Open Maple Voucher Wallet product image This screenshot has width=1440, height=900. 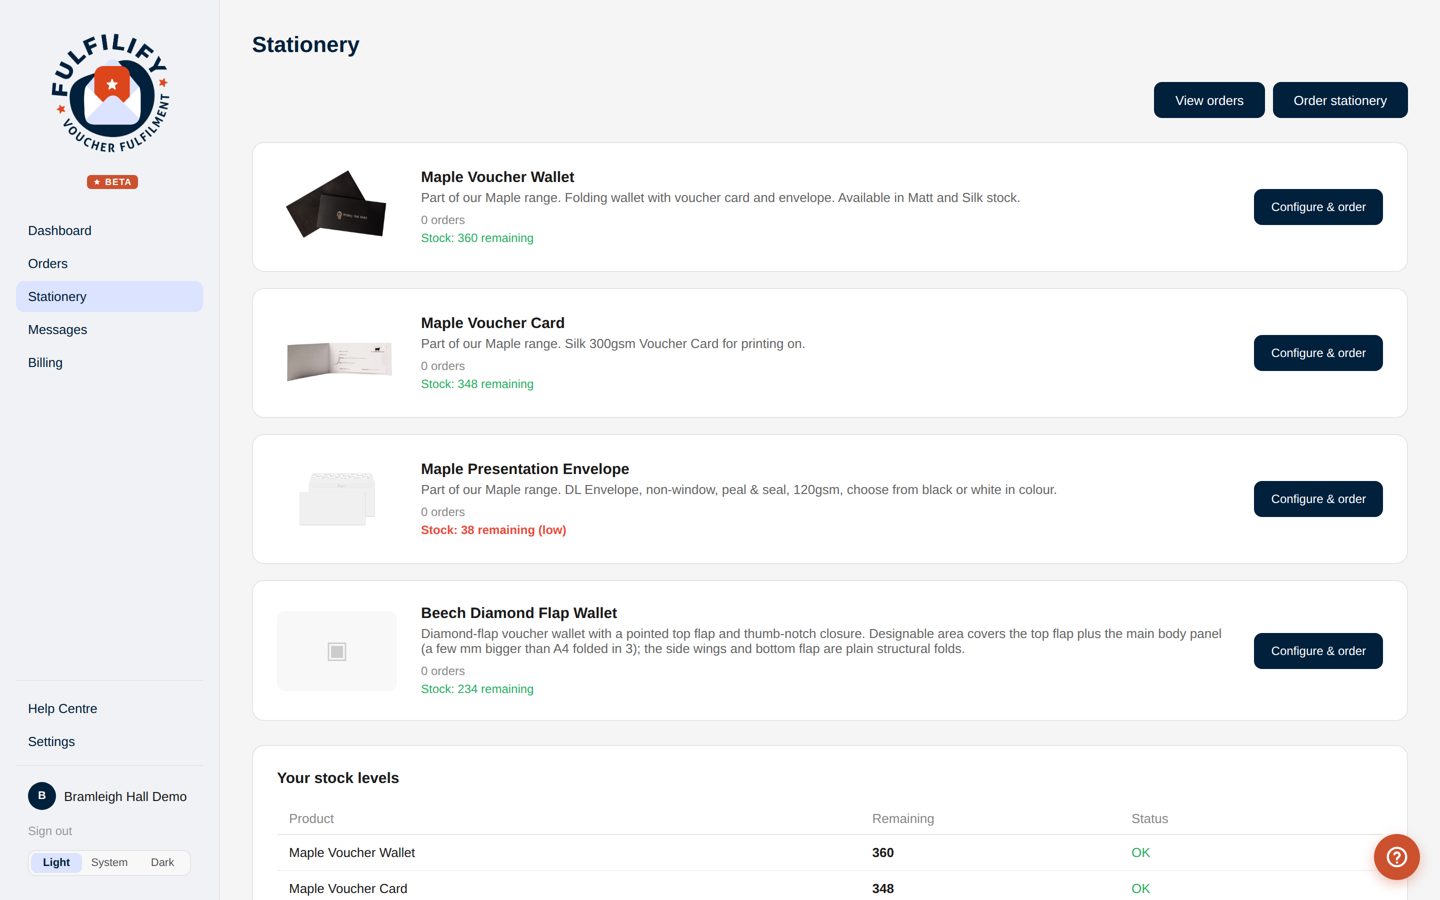[x=337, y=204]
